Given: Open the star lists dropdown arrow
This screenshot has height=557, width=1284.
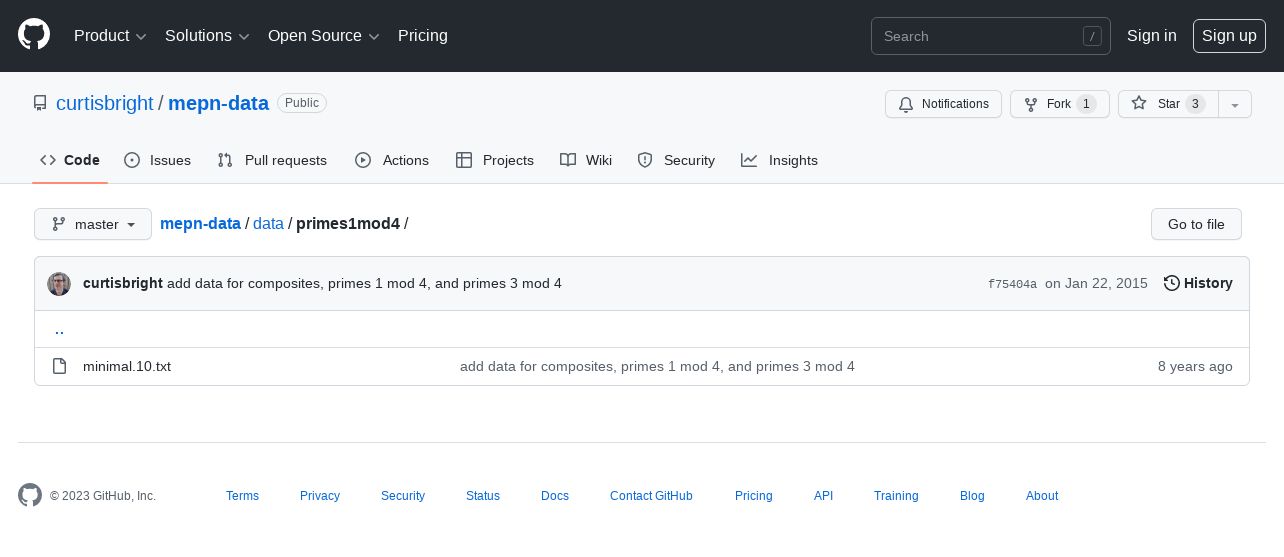Looking at the screenshot, I should click(1235, 104).
